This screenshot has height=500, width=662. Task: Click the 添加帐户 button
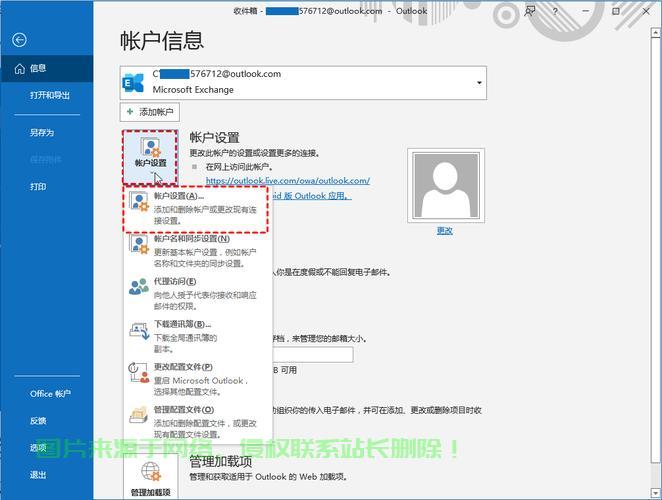click(150, 112)
